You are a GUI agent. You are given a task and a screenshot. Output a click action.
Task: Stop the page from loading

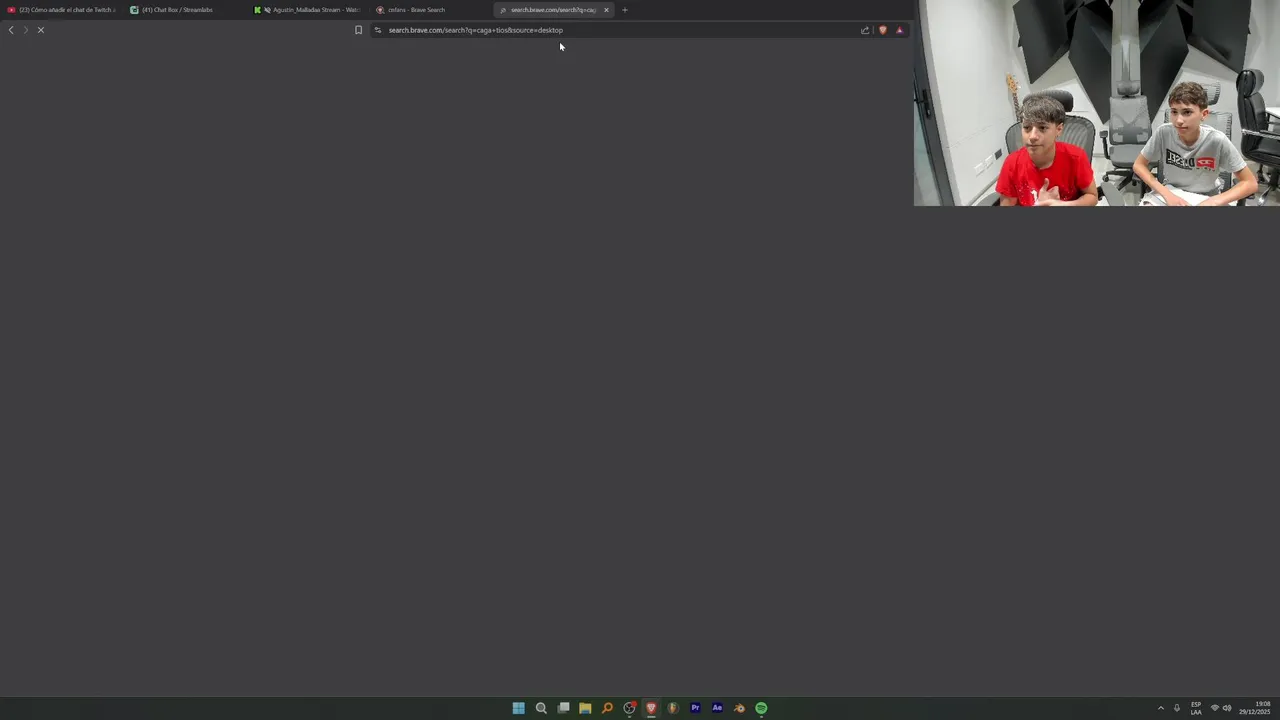point(41,30)
